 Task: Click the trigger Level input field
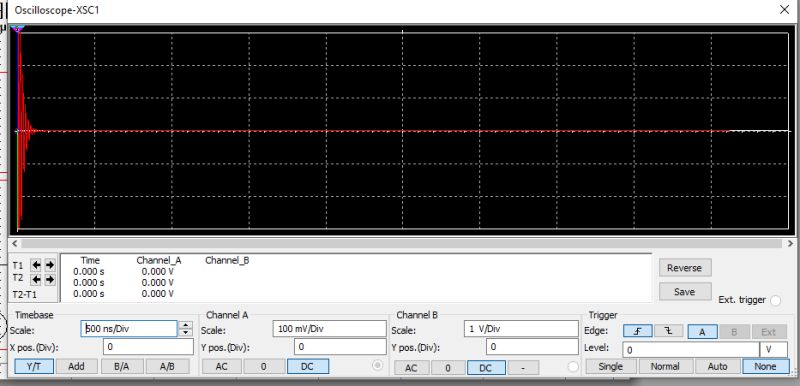pyautogui.click(x=691, y=350)
